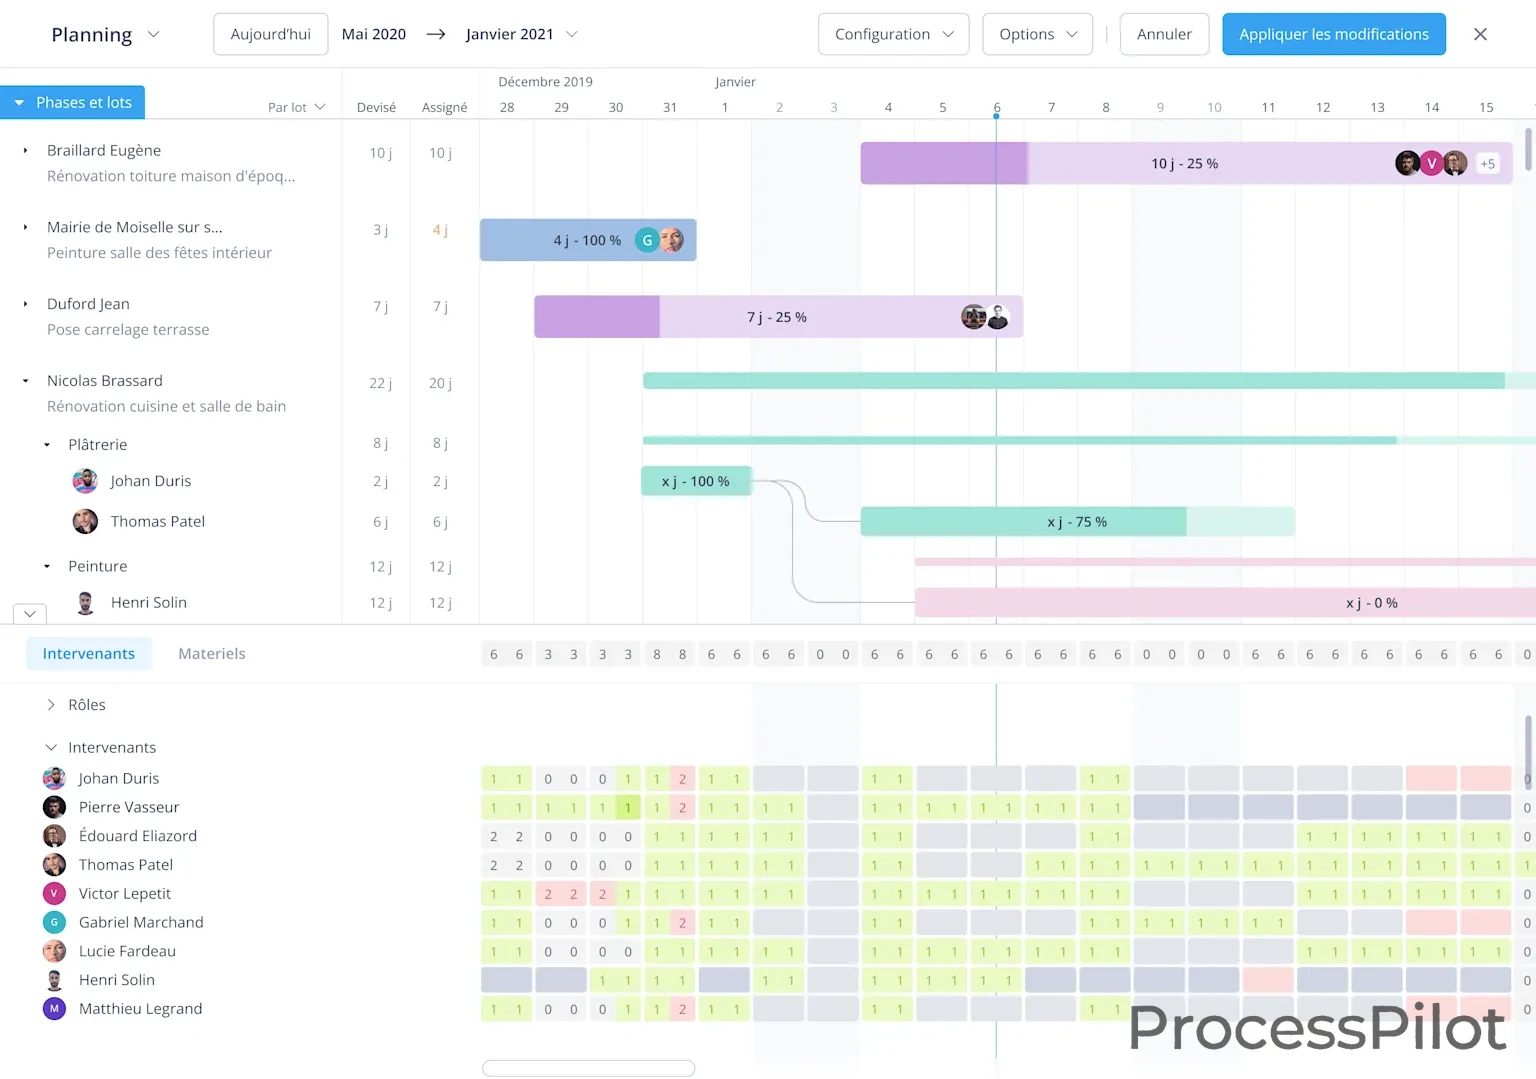Click the Aujourd'hui button
This screenshot has height=1079, width=1536.
(270, 34)
